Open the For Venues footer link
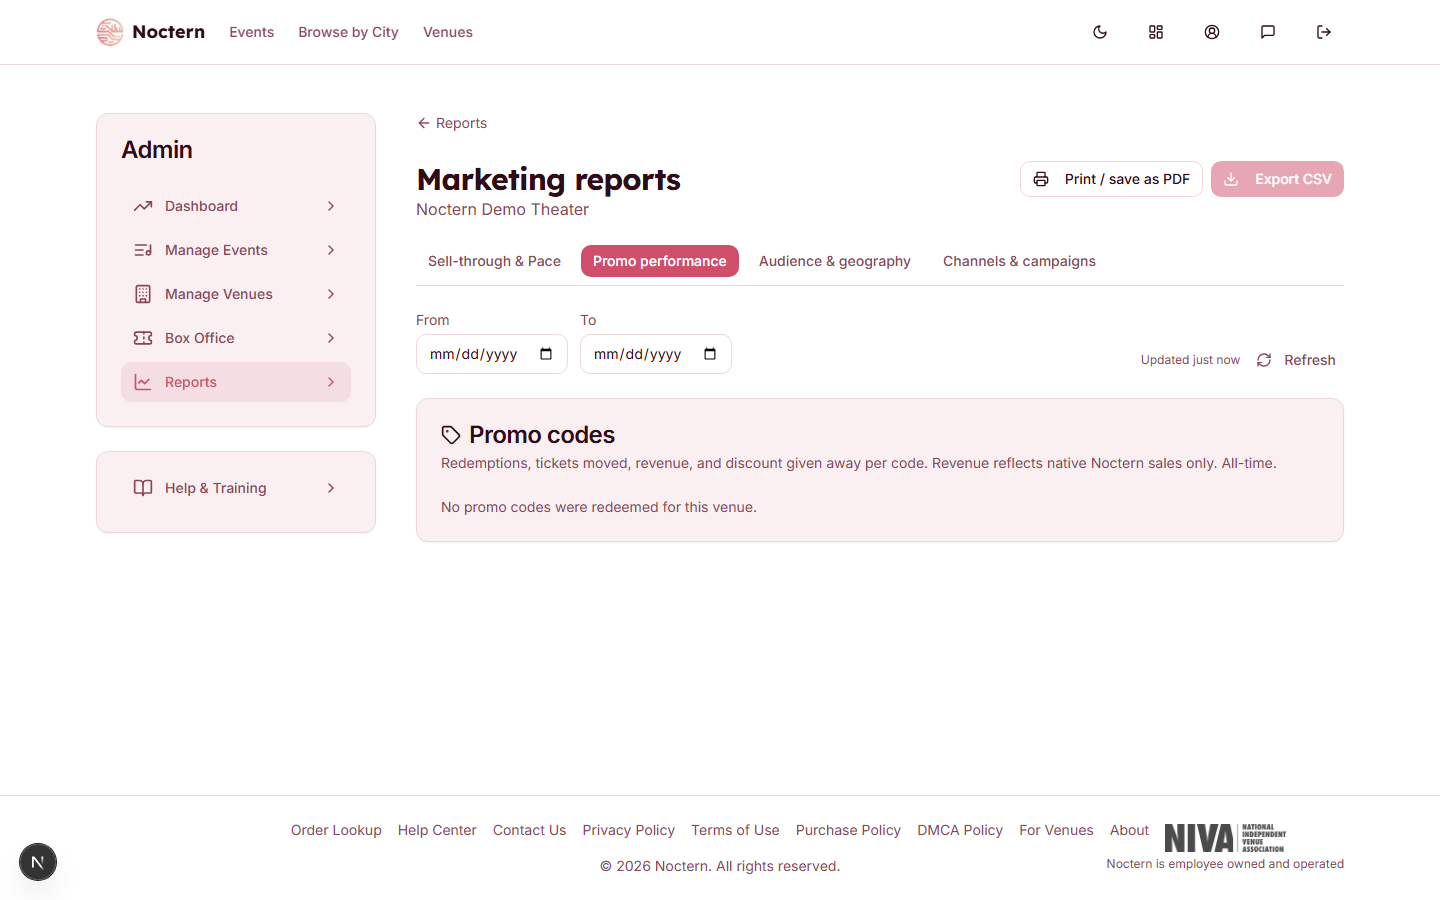This screenshot has width=1440, height=900. coord(1056,830)
